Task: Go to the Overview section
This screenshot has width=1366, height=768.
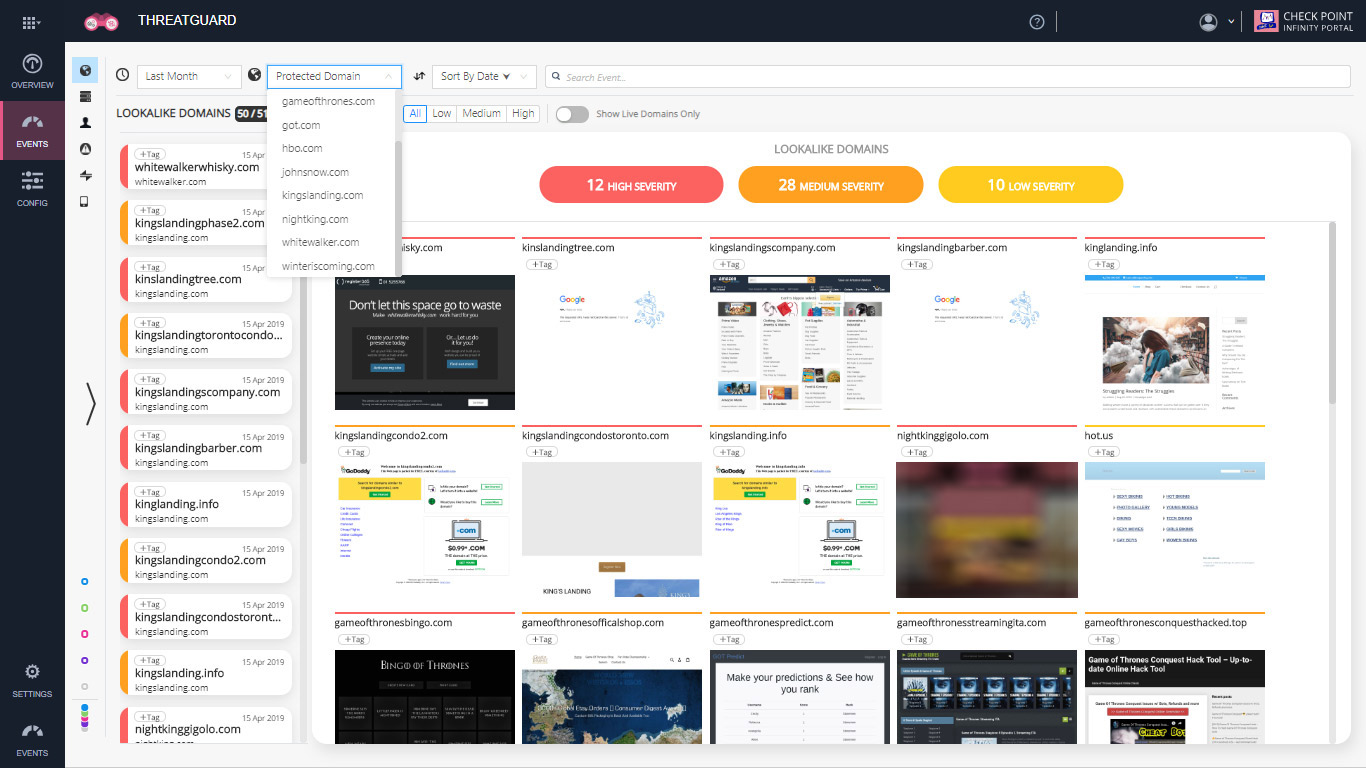Action: [x=32, y=71]
